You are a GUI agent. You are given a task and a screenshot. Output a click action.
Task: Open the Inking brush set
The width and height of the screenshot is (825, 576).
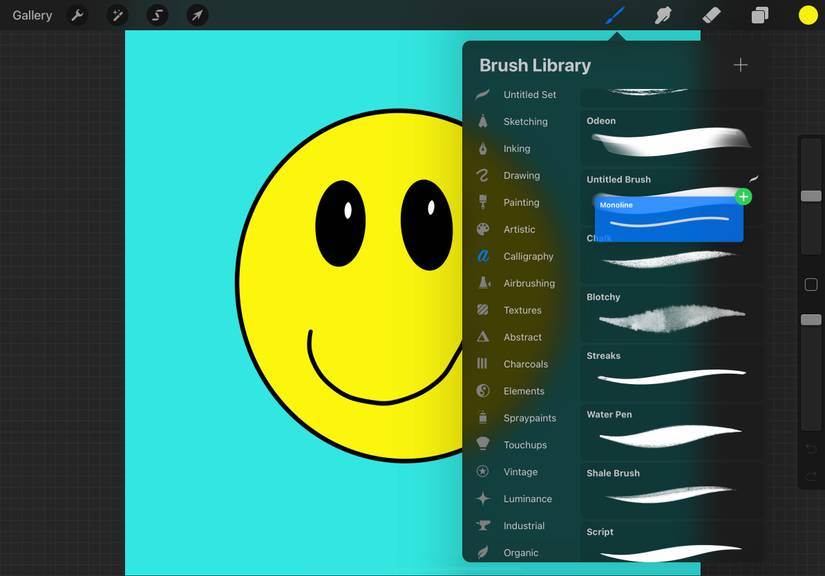coord(516,148)
